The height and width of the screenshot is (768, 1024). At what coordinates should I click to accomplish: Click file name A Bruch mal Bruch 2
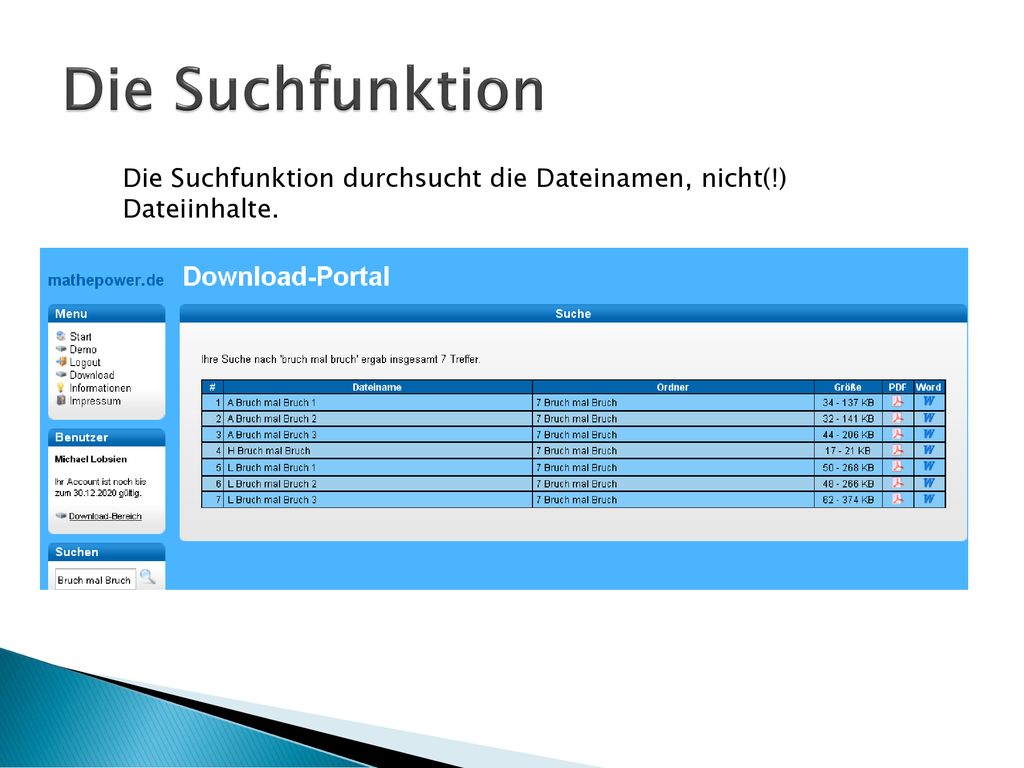coord(272,419)
